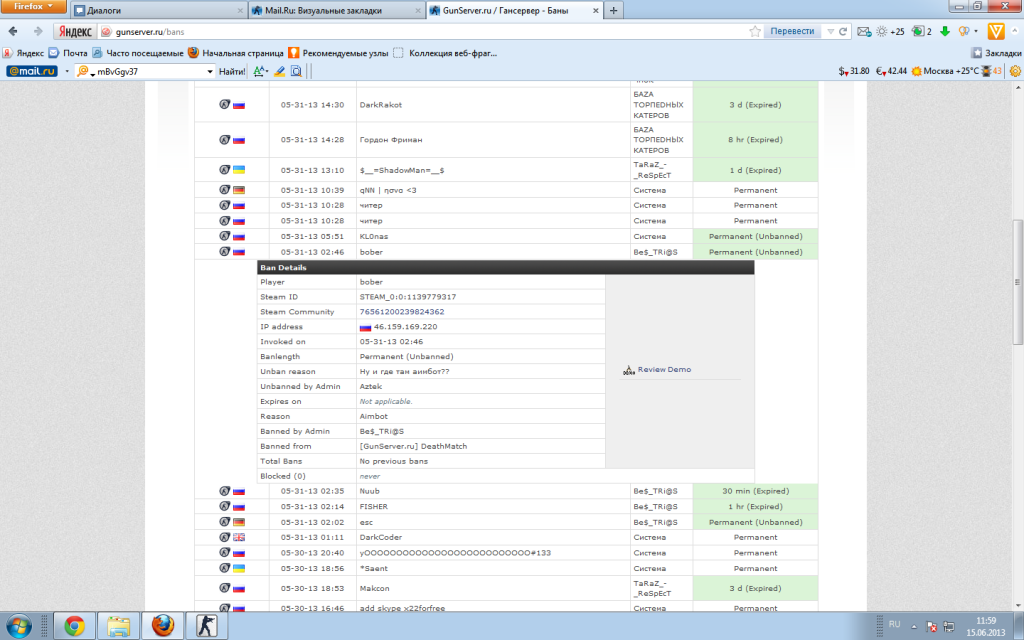Open the Mail.ru toolbar settings gear
The height and width of the screenshot is (640, 1024).
[x=1014, y=71]
